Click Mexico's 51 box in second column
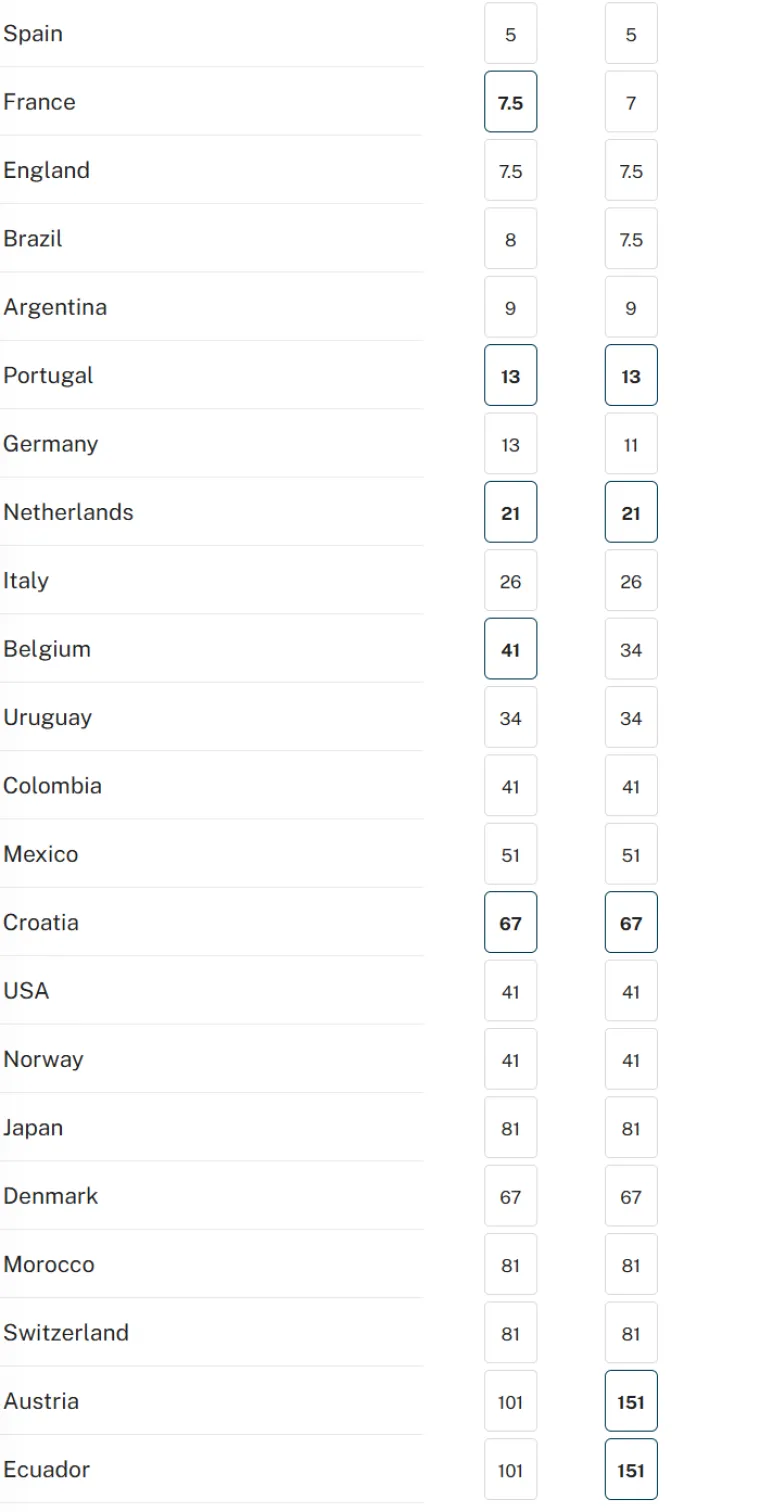 (631, 854)
